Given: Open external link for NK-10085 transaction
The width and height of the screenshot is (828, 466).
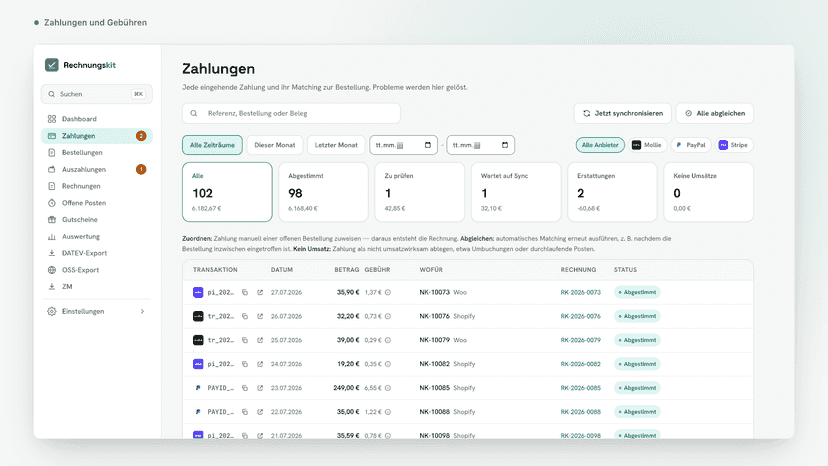Looking at the screenshot, I should (x=260, y=388).
